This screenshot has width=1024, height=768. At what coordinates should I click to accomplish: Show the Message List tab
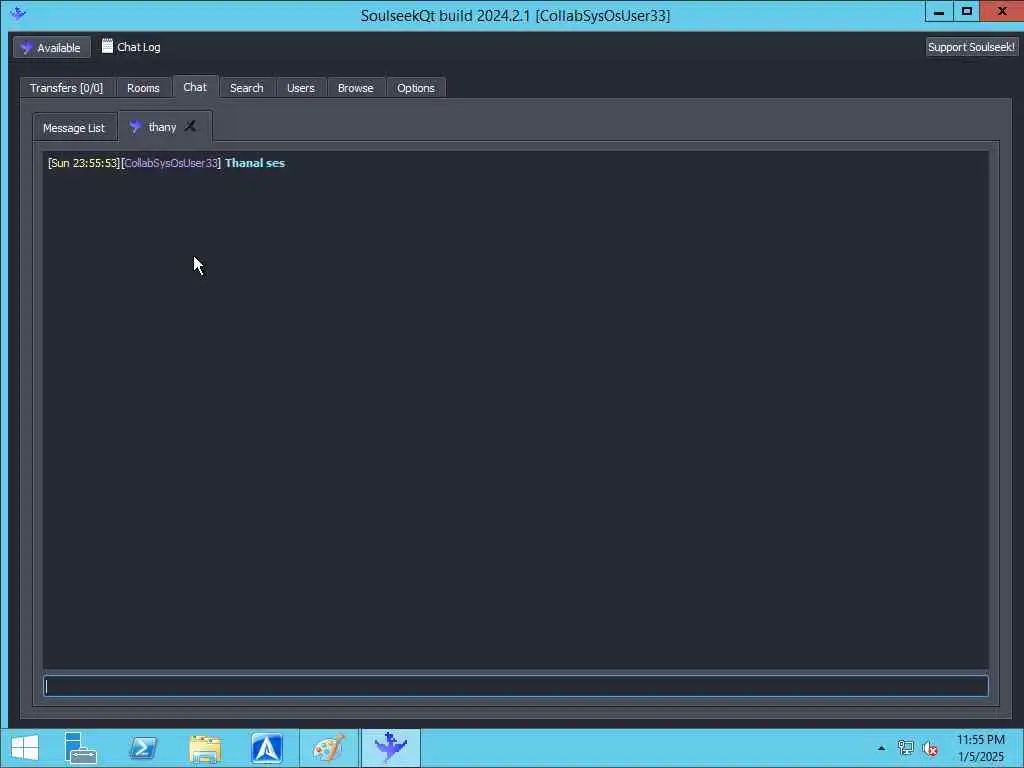(74, 128)
